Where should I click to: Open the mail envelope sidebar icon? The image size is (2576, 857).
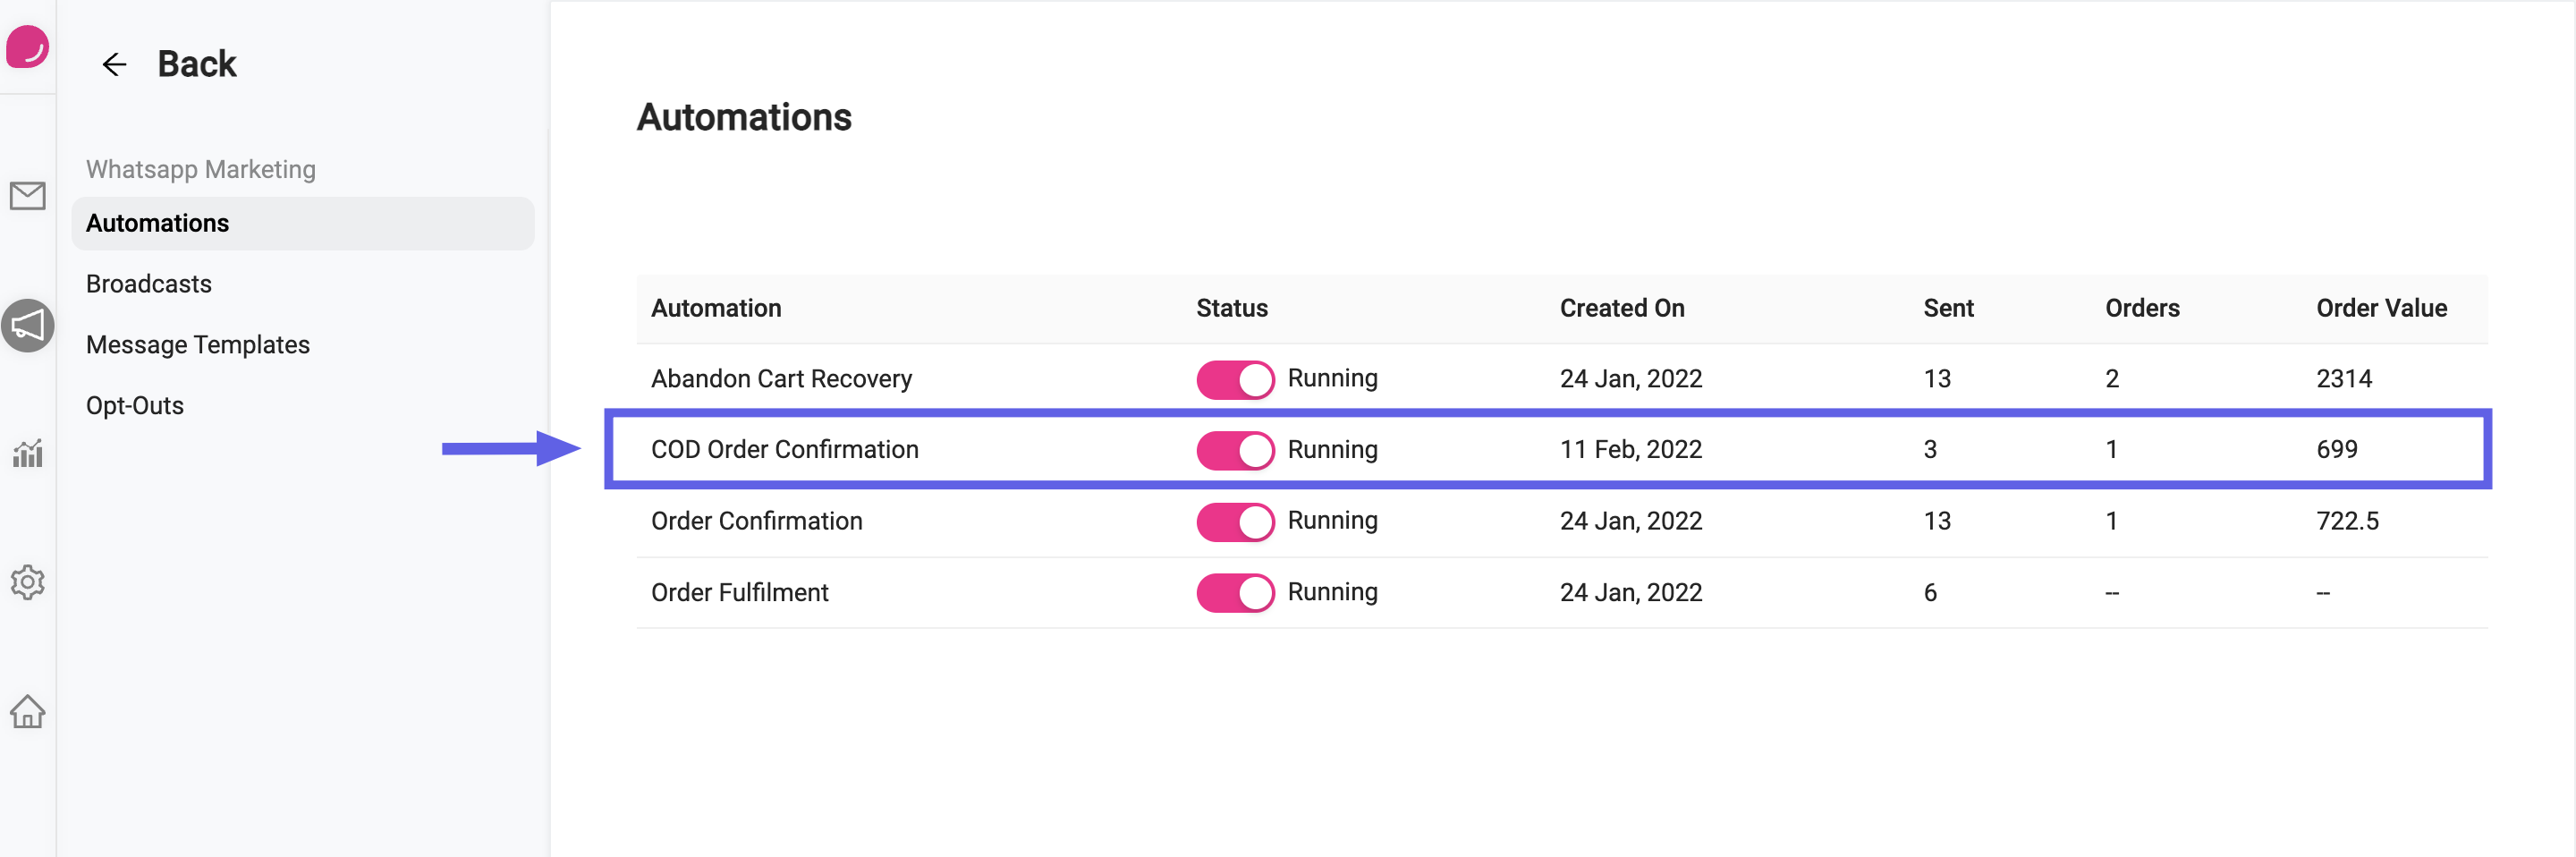click(x=27, y=196)
